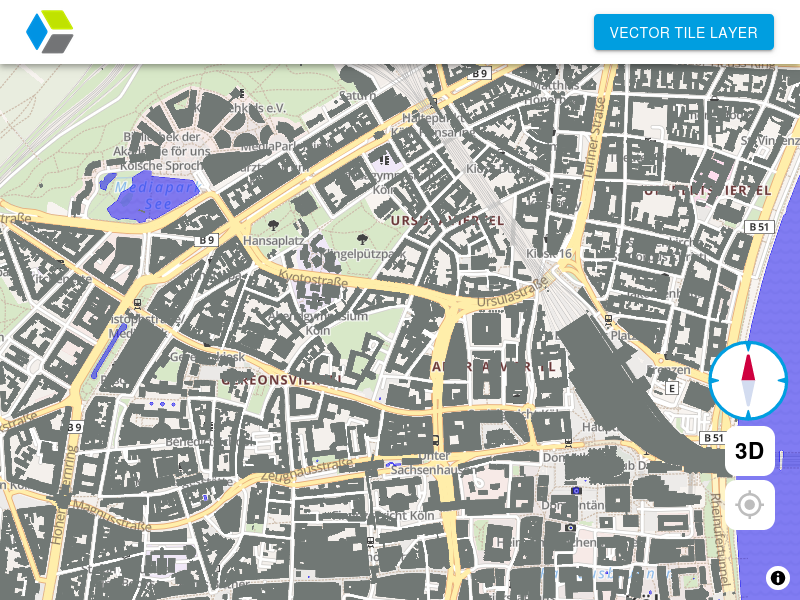Click the camera viewpoint icon near Dom
This screenshot has height=600, width=800.
(x=576, y=490)
